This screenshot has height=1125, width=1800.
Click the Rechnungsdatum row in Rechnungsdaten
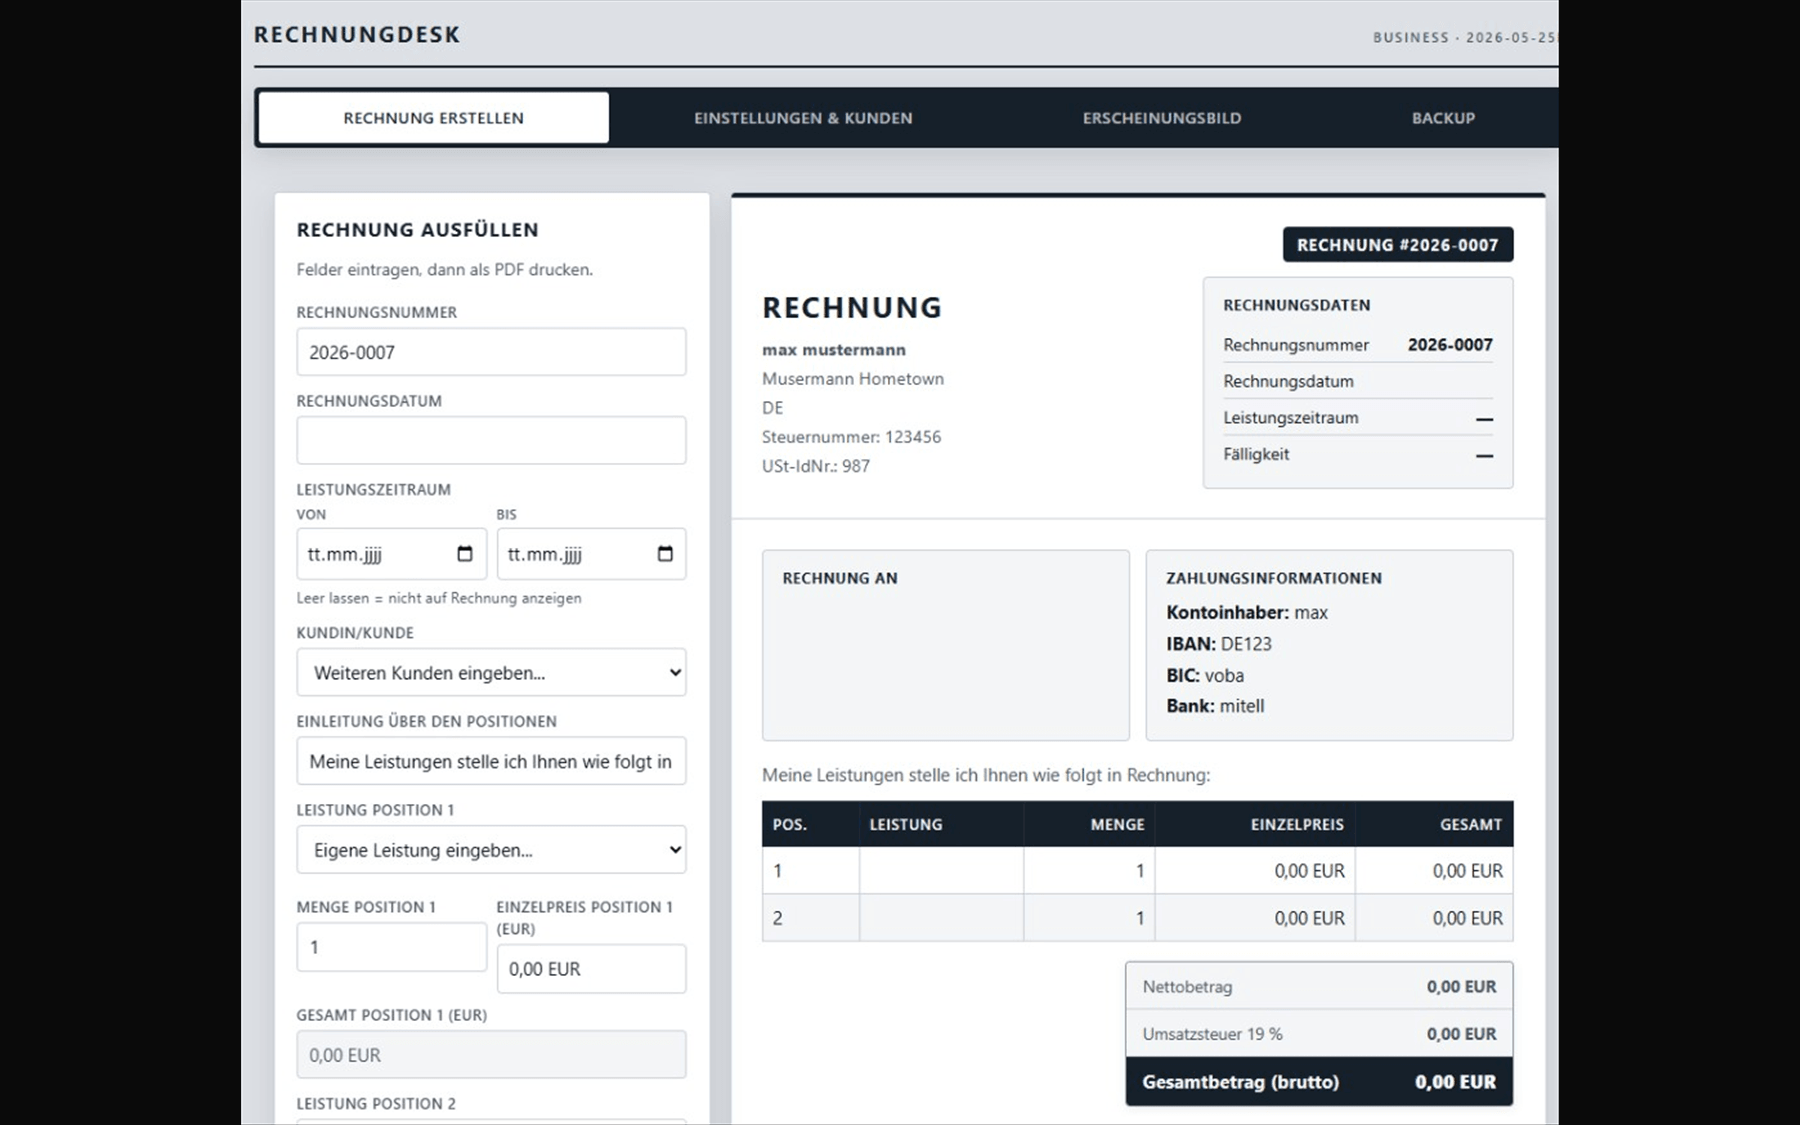1357,381
